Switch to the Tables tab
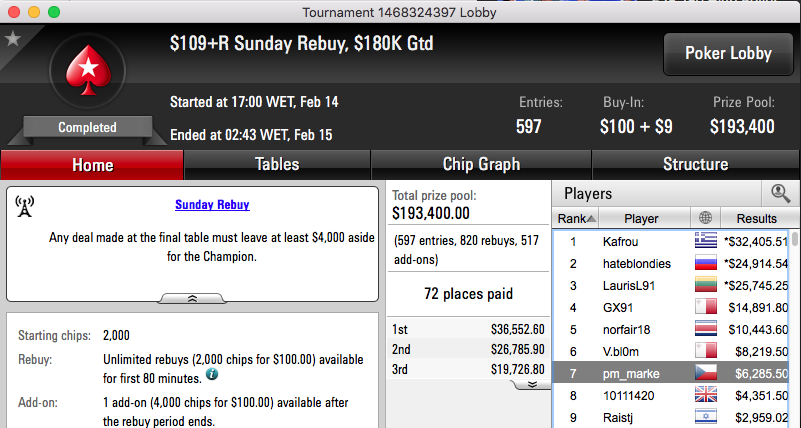Viewport: 801px width, 428px height. pyautogui.click(x=277, y=164)
